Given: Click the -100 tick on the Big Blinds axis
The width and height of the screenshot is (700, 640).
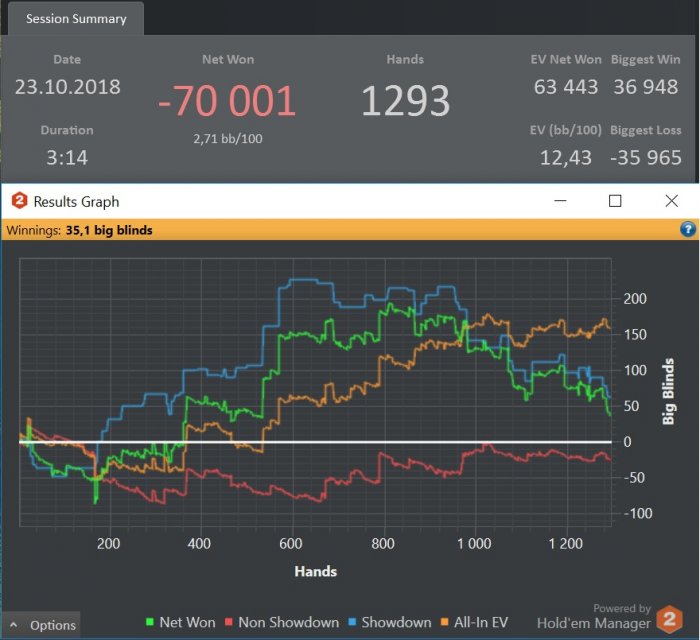Looking at the screenshot, I should click(638, 513).
